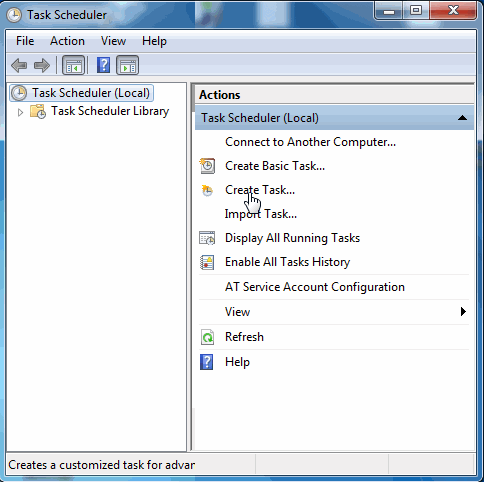Open the View submenu arrow in Actions
The image size is (484, 482).
(x=463, y=312)
